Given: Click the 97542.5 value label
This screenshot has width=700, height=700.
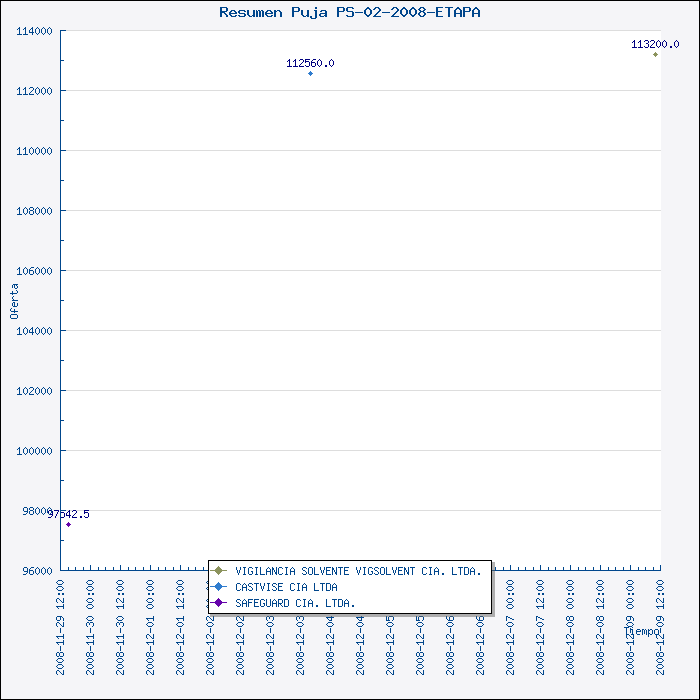Looking at the screenshot, I should [69, 514].
